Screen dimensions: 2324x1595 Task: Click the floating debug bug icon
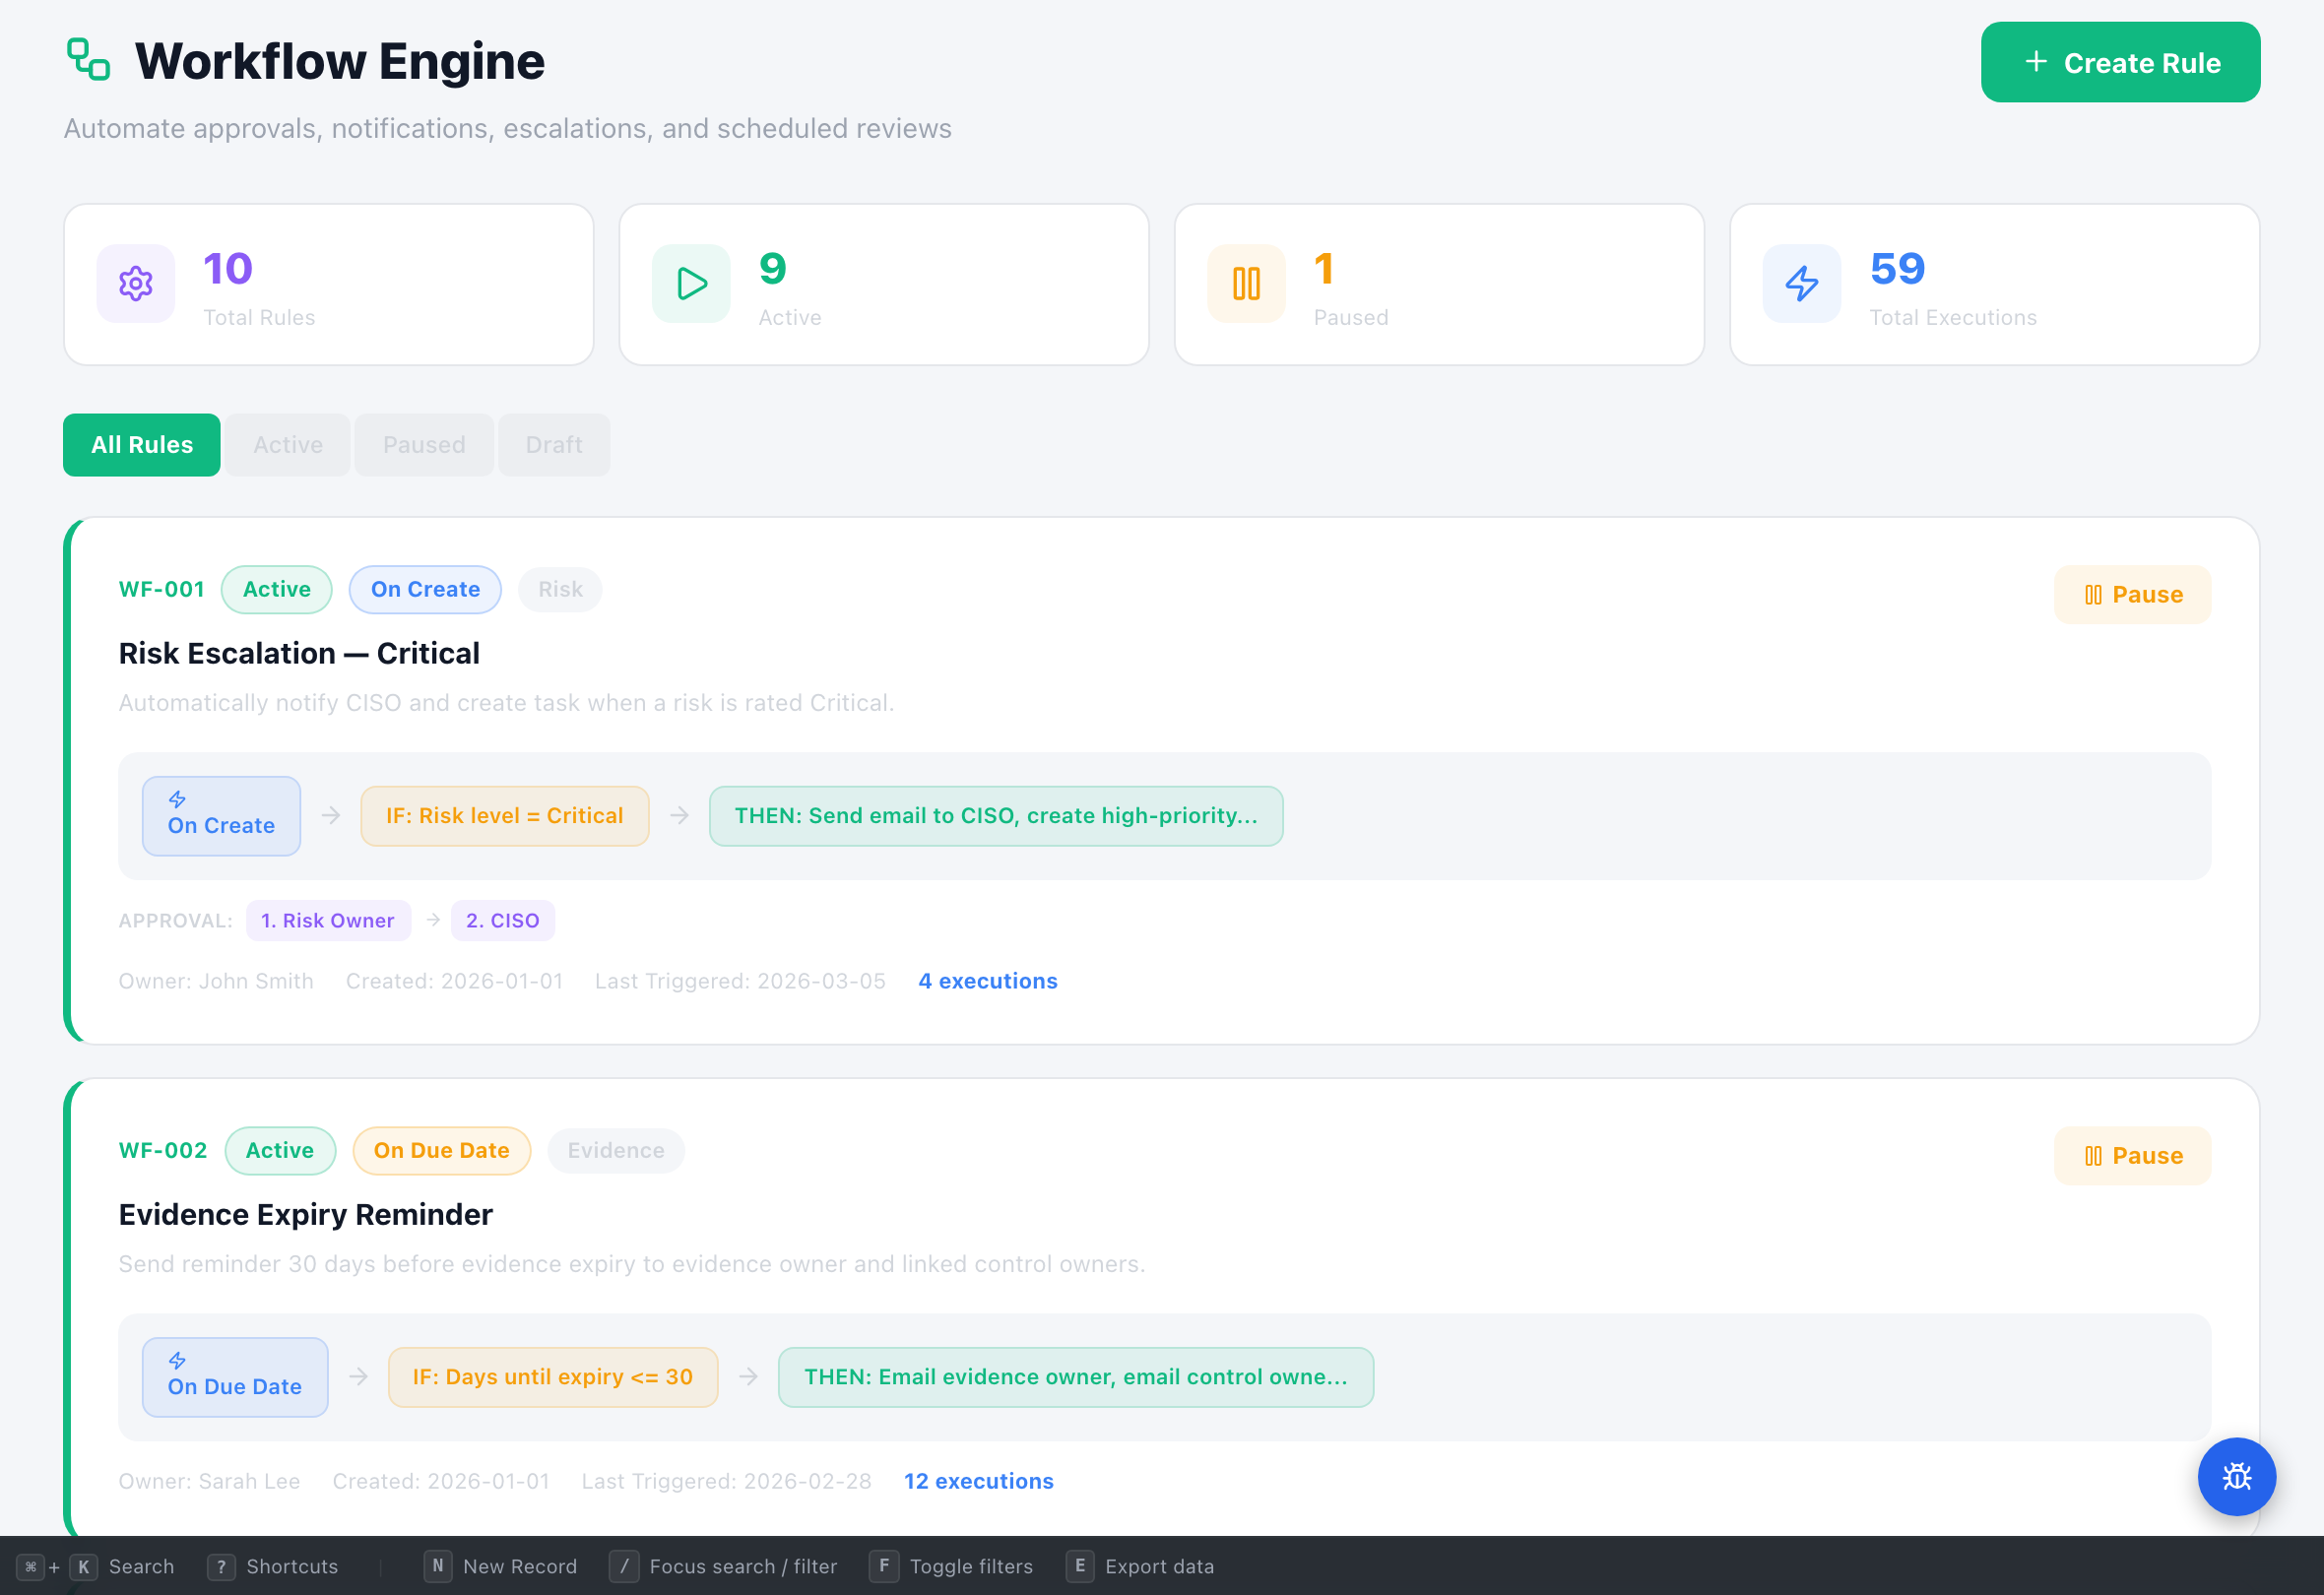2237,1477
